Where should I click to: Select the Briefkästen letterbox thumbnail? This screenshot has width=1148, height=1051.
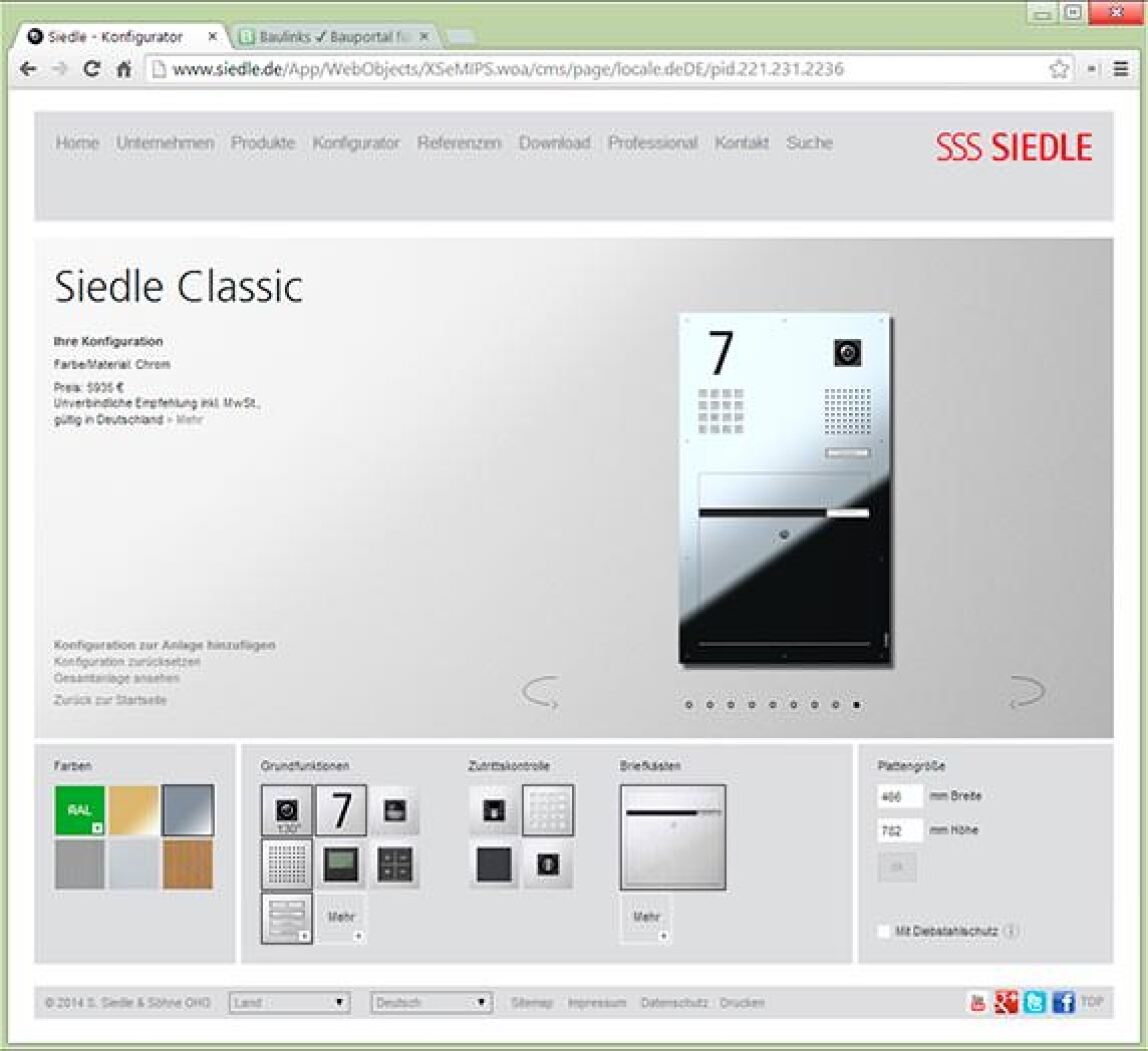pyautogui.click(x=673, y=837)
